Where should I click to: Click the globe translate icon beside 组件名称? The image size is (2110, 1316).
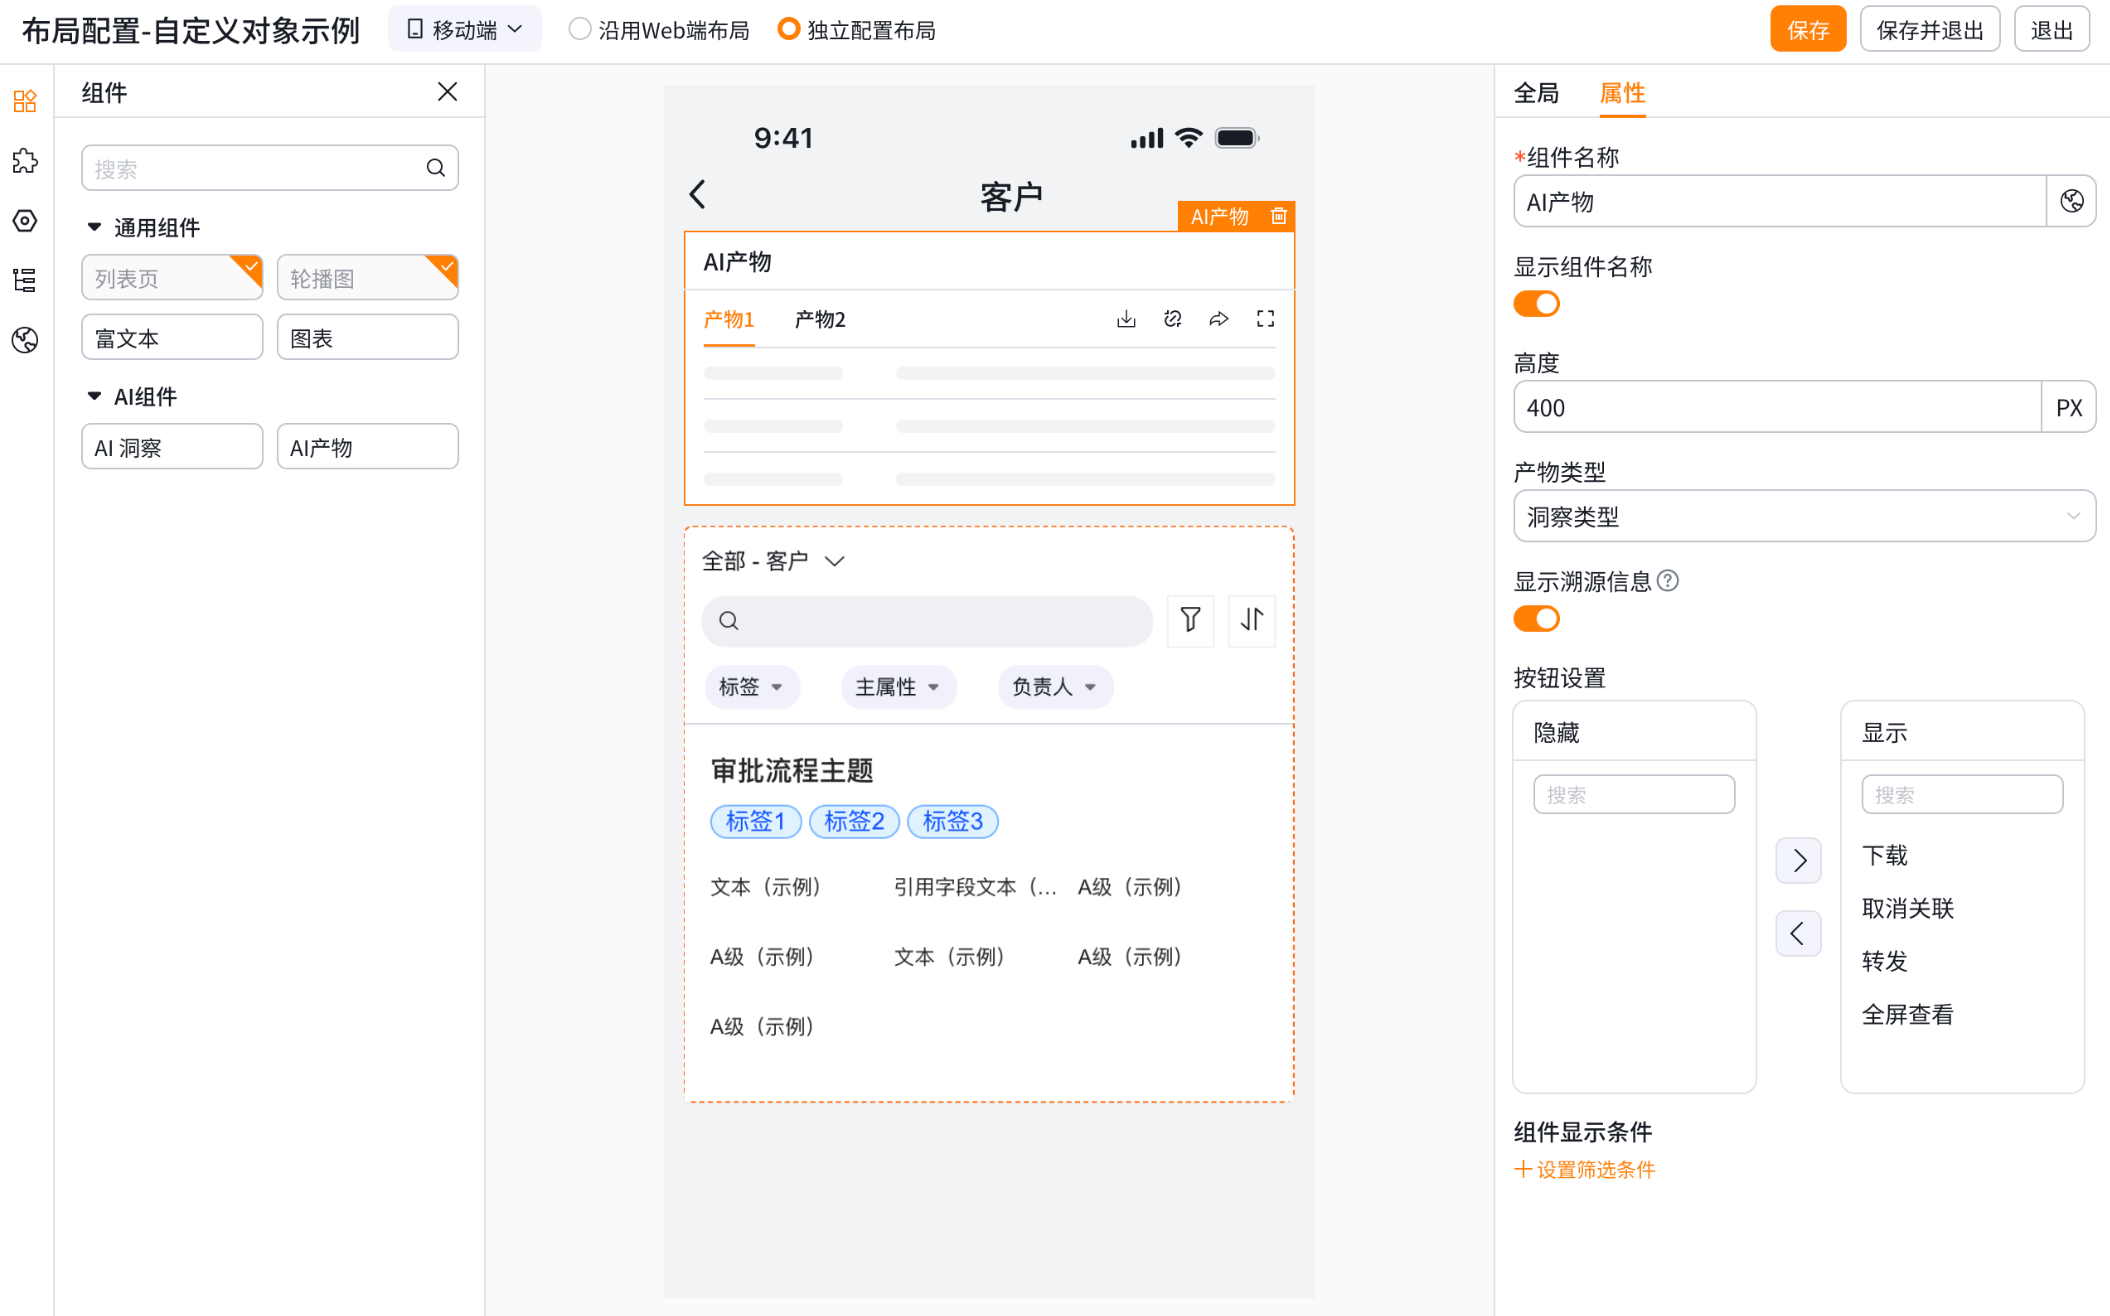pyautogui.click(x=2071, y=201)
